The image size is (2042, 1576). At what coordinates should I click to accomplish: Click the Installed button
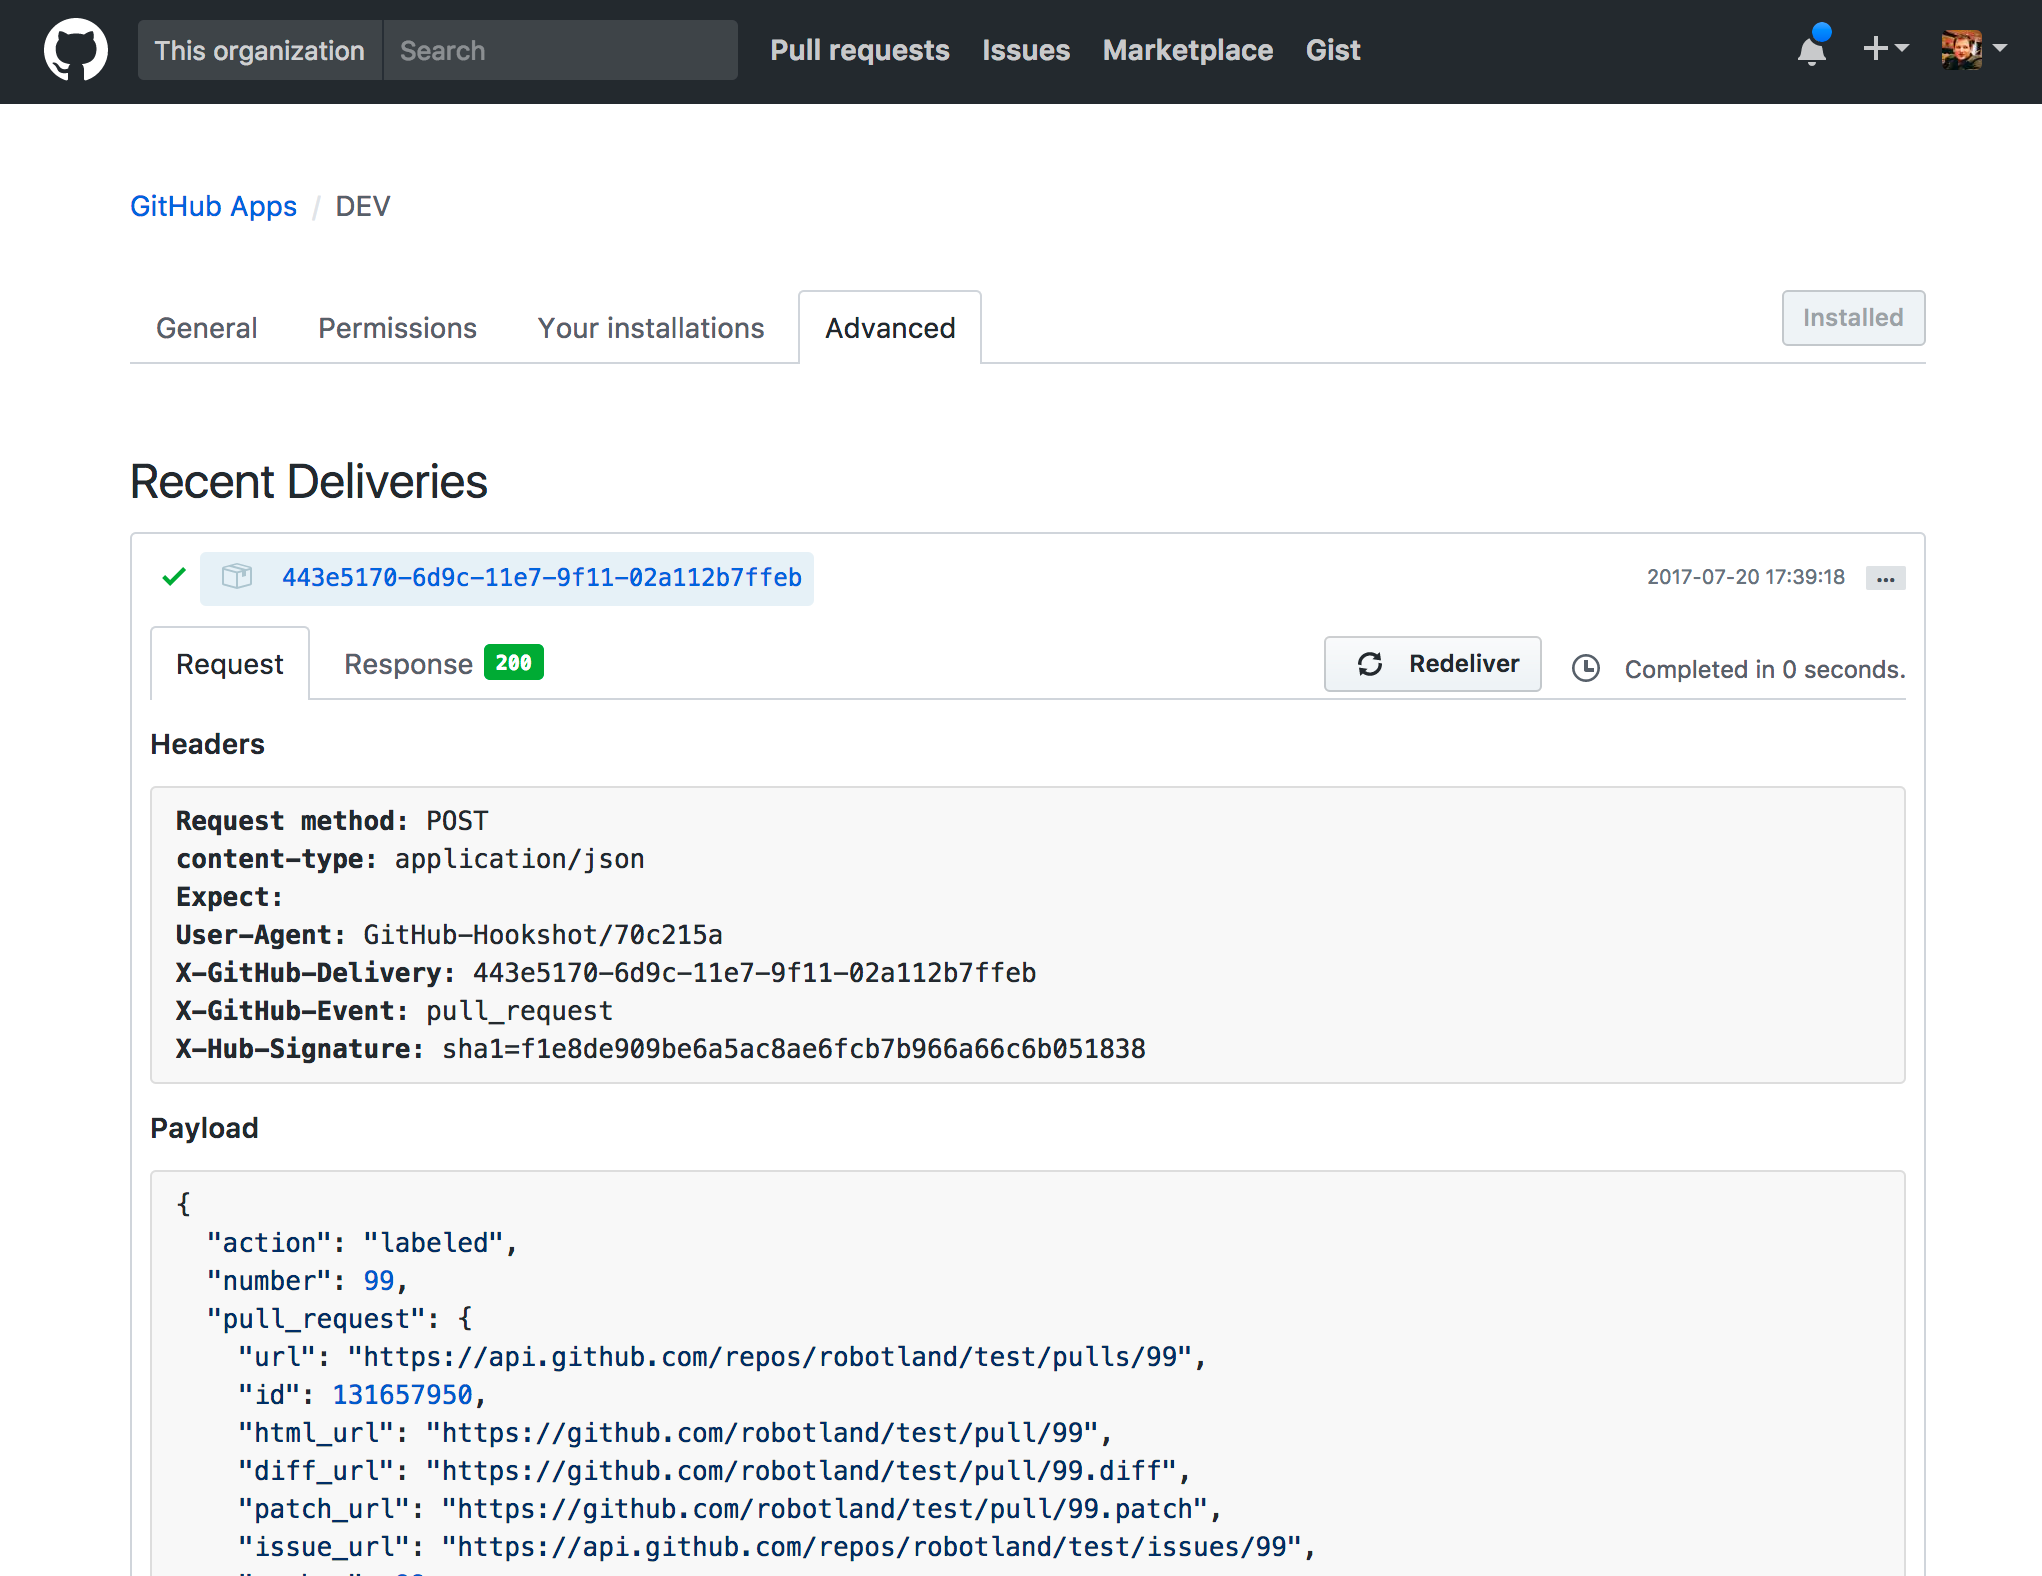point(1853,318)
